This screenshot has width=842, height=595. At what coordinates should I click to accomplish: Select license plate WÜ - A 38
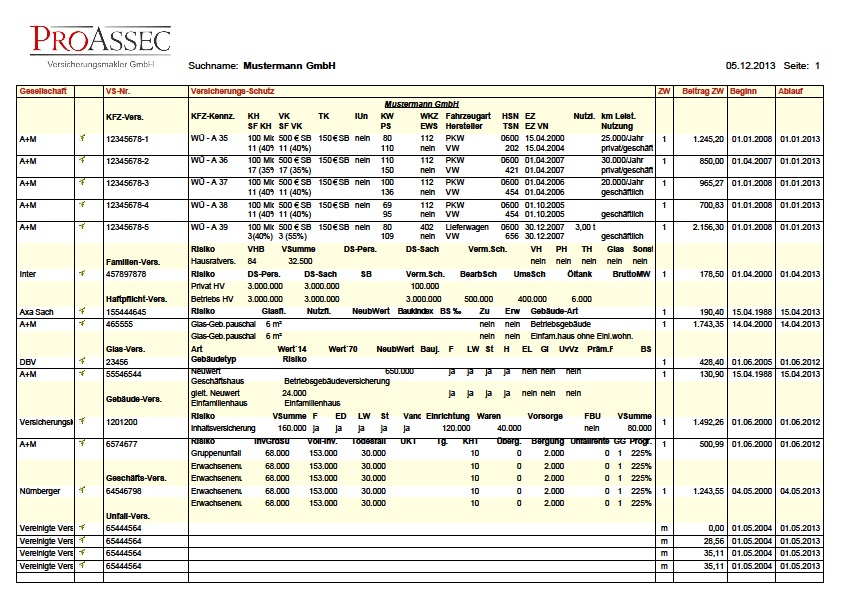point(209,205)
